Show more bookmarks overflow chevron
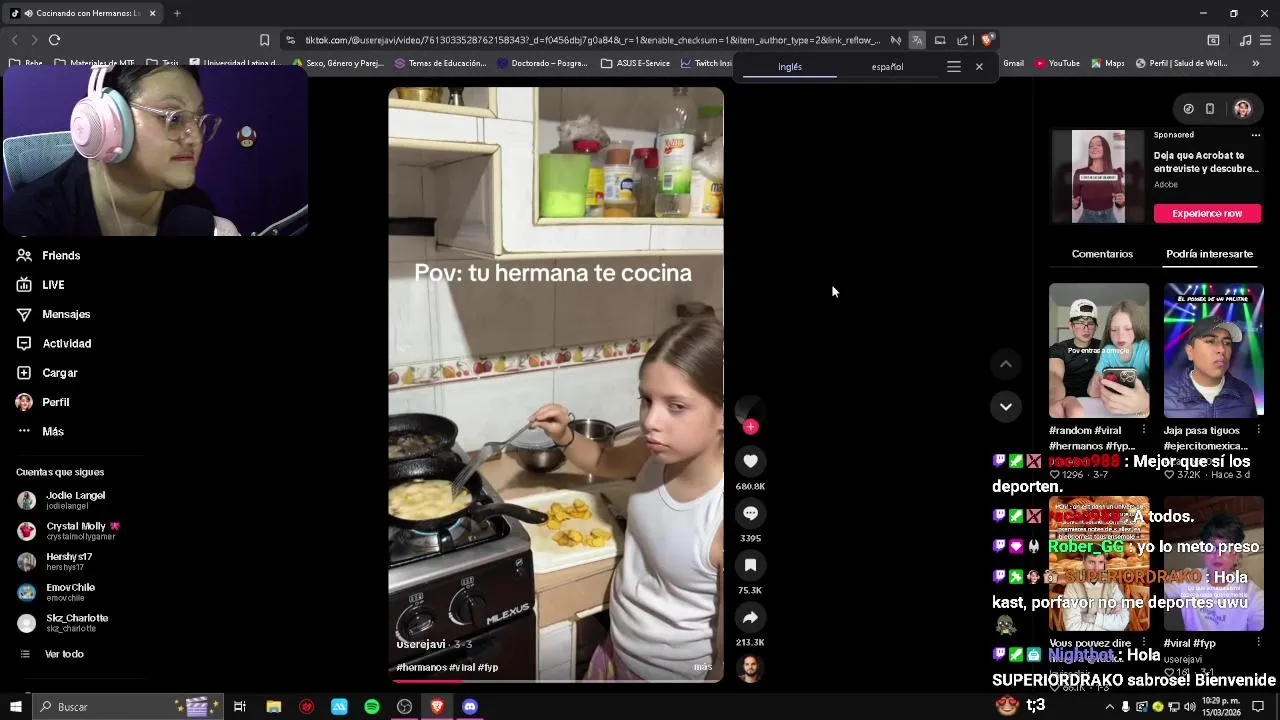 click(x=1256, y=63)
